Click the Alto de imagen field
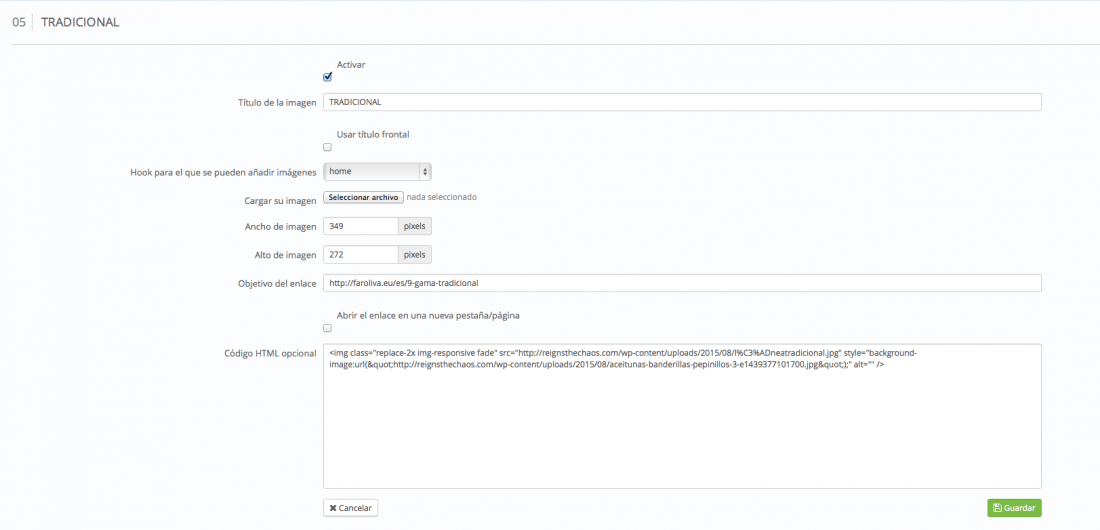Viewport: 1100px width, 530px height. point(361,254)
